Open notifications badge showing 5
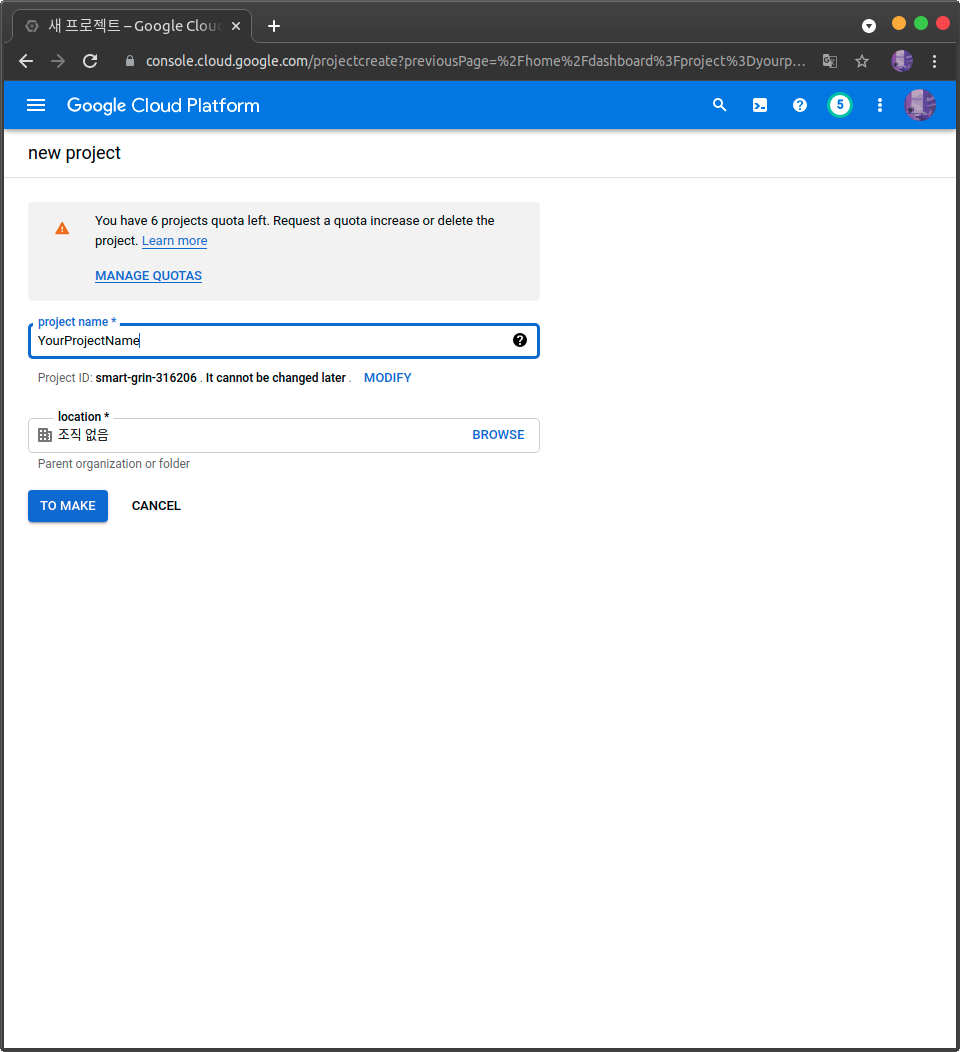This screenshot has width=960, height=1052. coord(839,105)
